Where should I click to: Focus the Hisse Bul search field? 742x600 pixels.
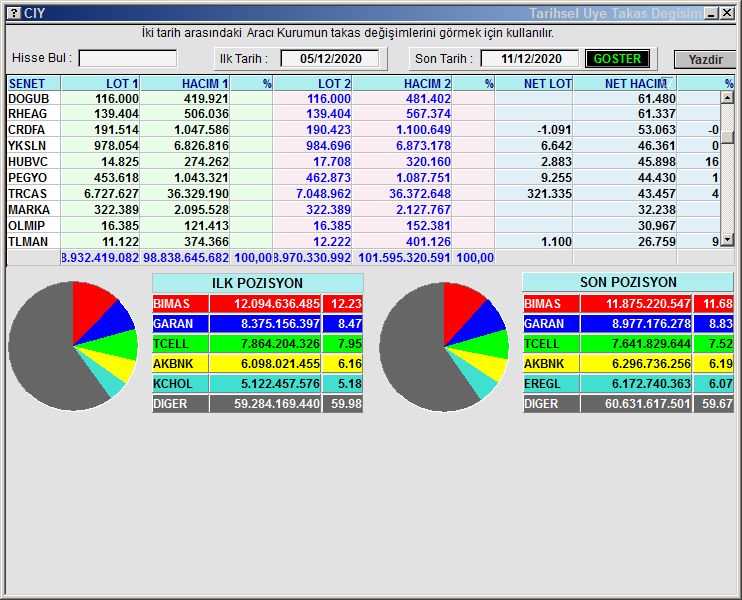point(128,59)
